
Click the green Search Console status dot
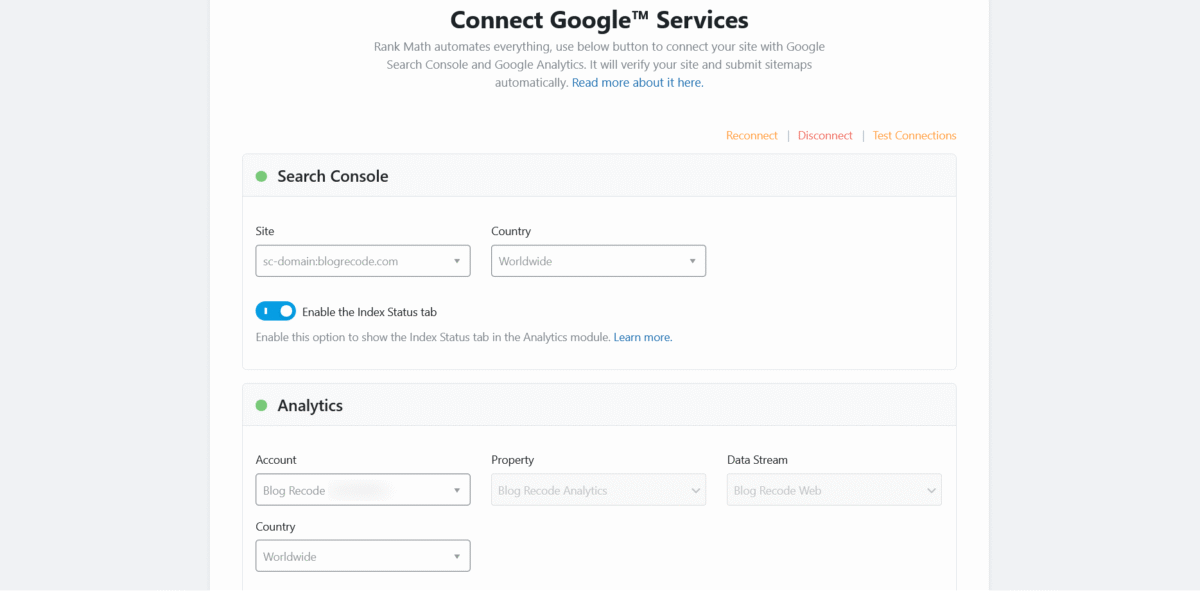coord(262,176)
